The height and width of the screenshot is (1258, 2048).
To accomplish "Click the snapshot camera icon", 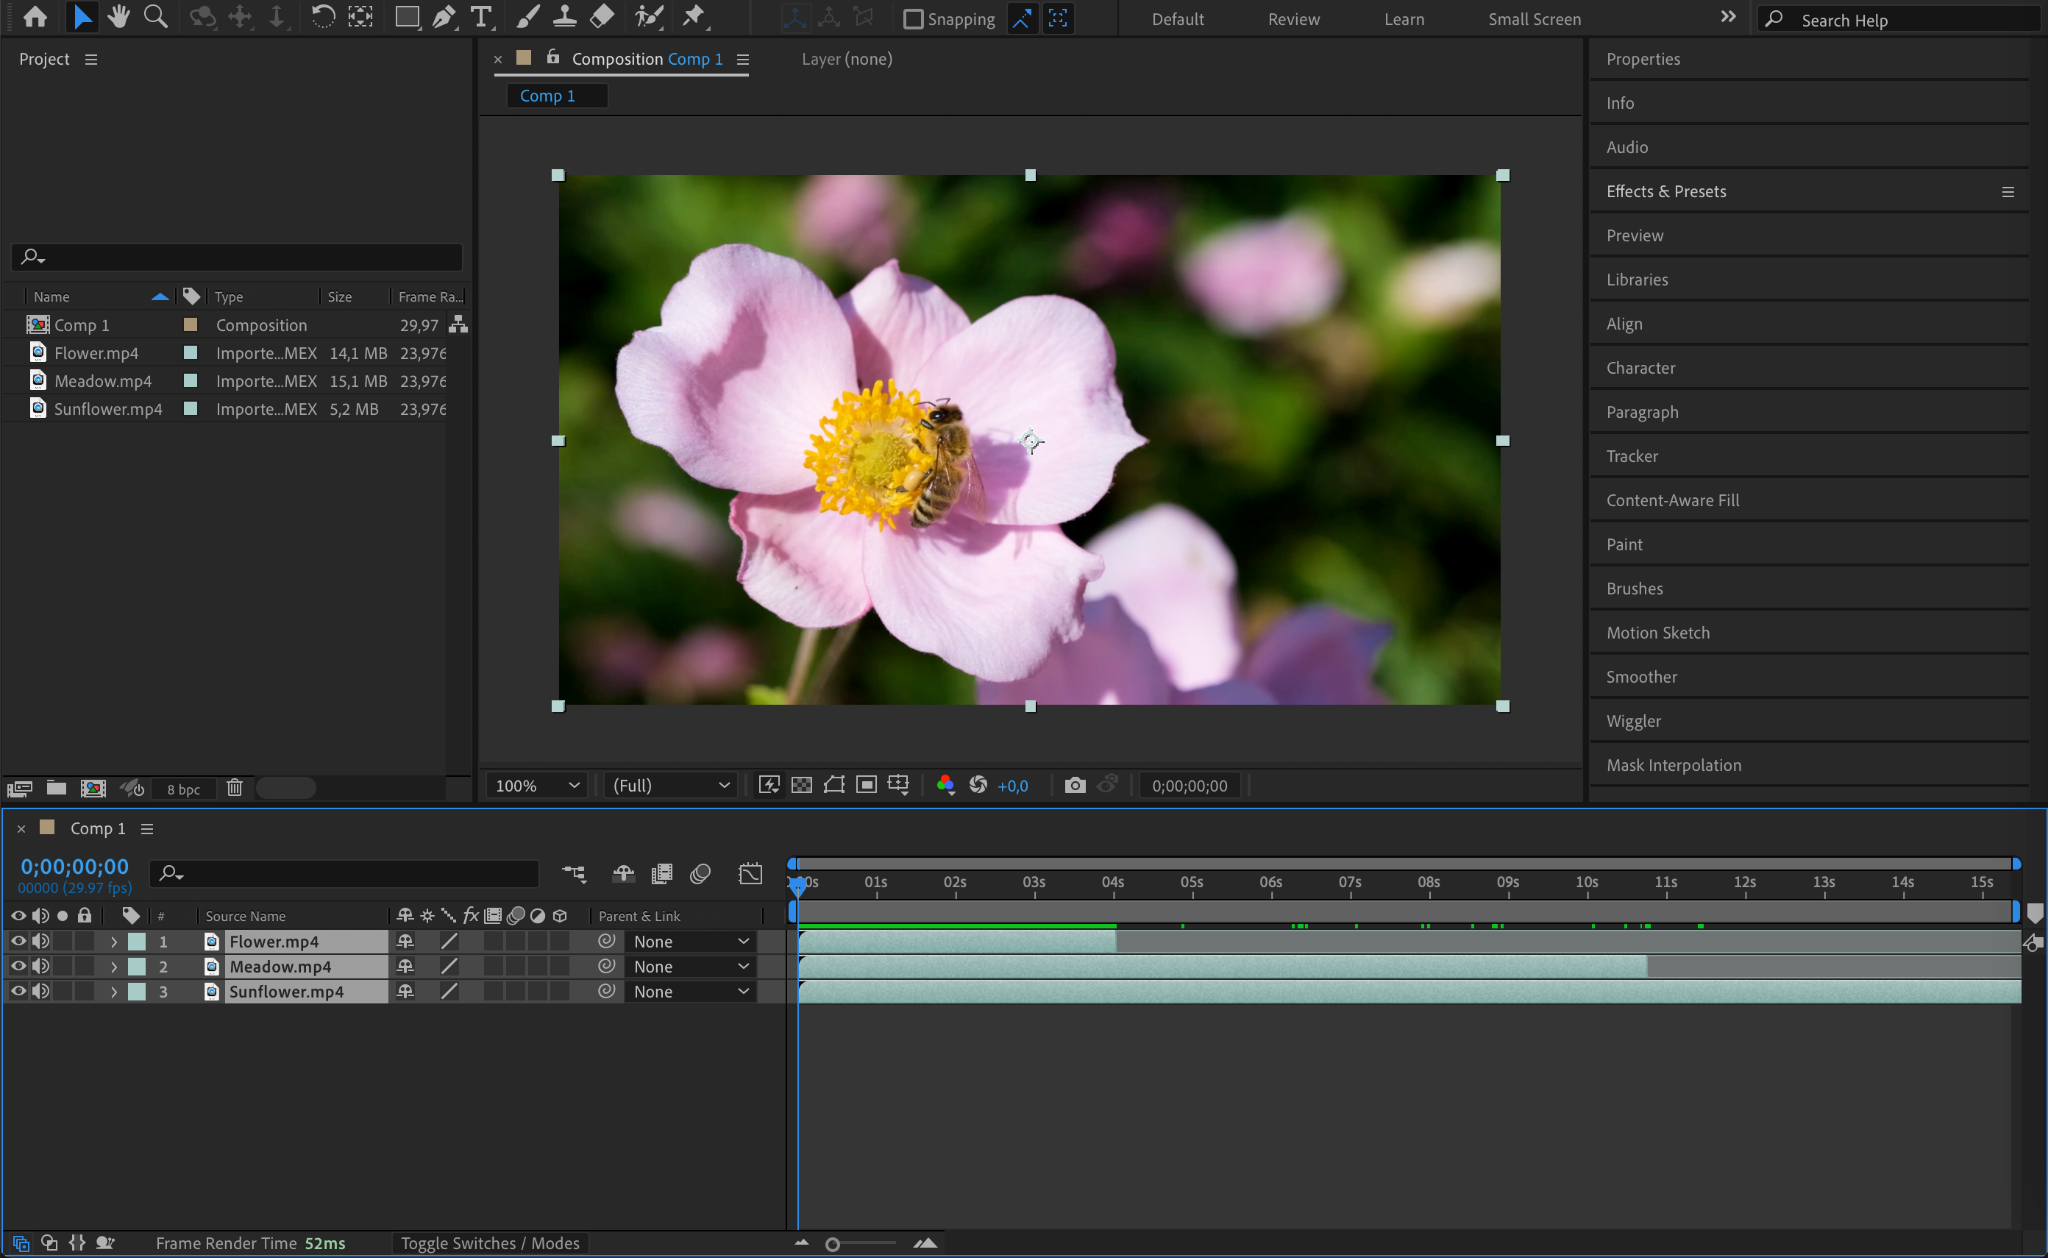I will 1075,786.
